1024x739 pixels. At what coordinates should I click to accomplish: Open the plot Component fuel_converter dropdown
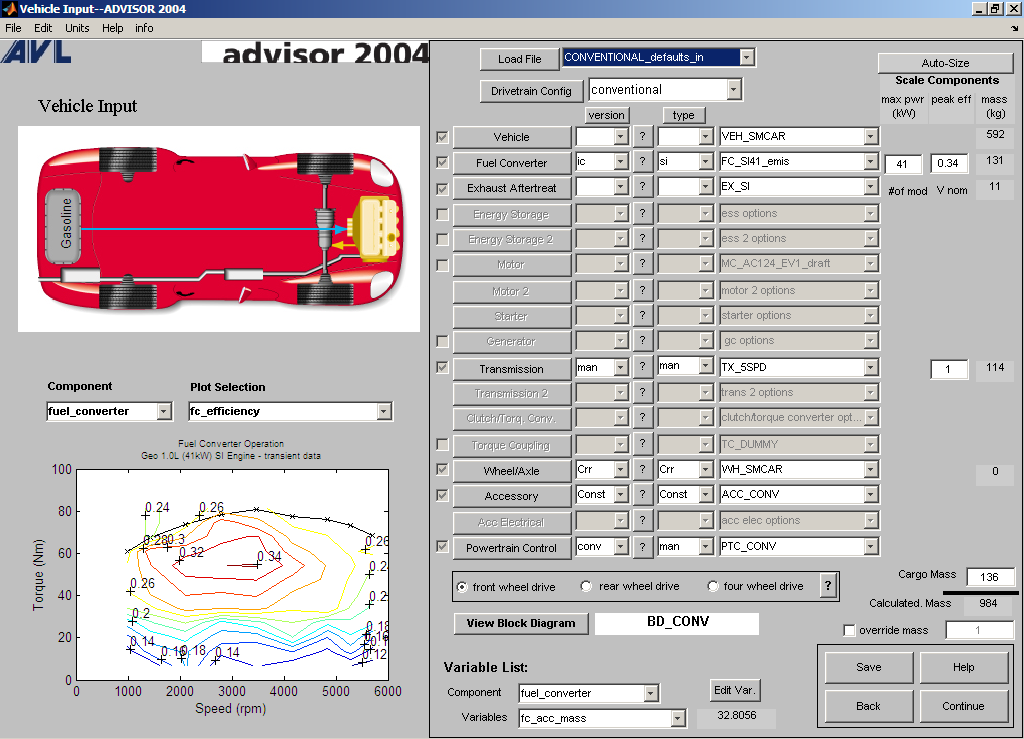tap(164, 411)
